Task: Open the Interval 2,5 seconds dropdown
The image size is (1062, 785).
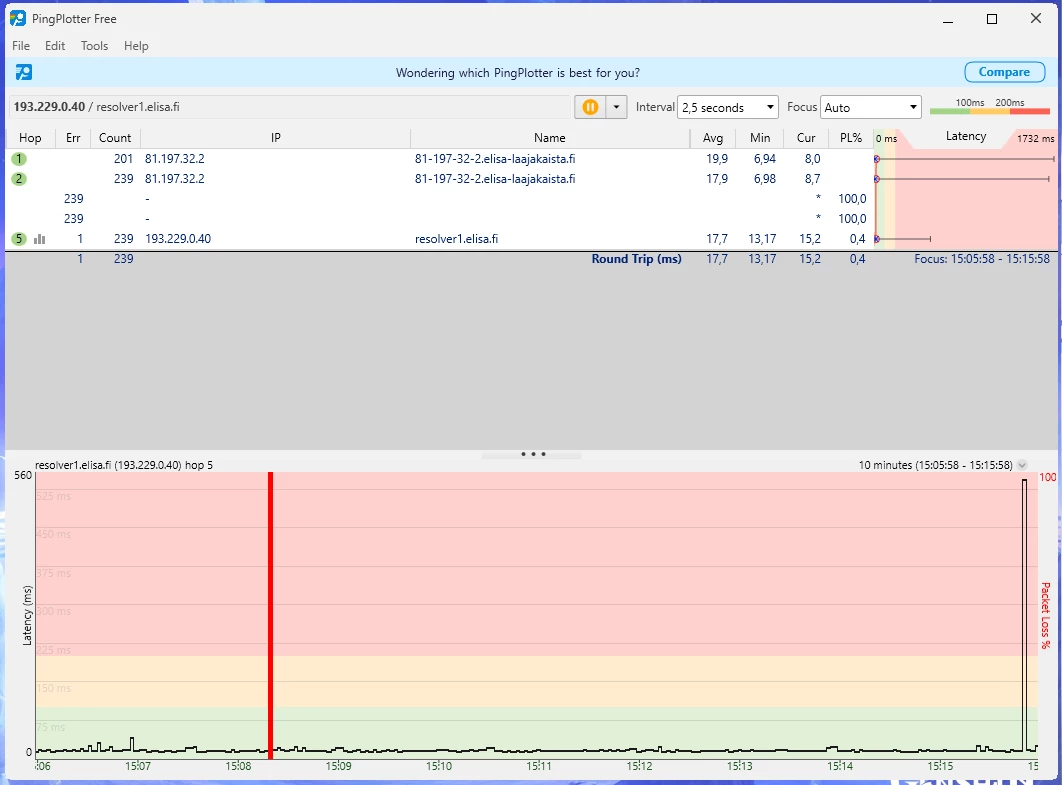Action: click(727, 107)
